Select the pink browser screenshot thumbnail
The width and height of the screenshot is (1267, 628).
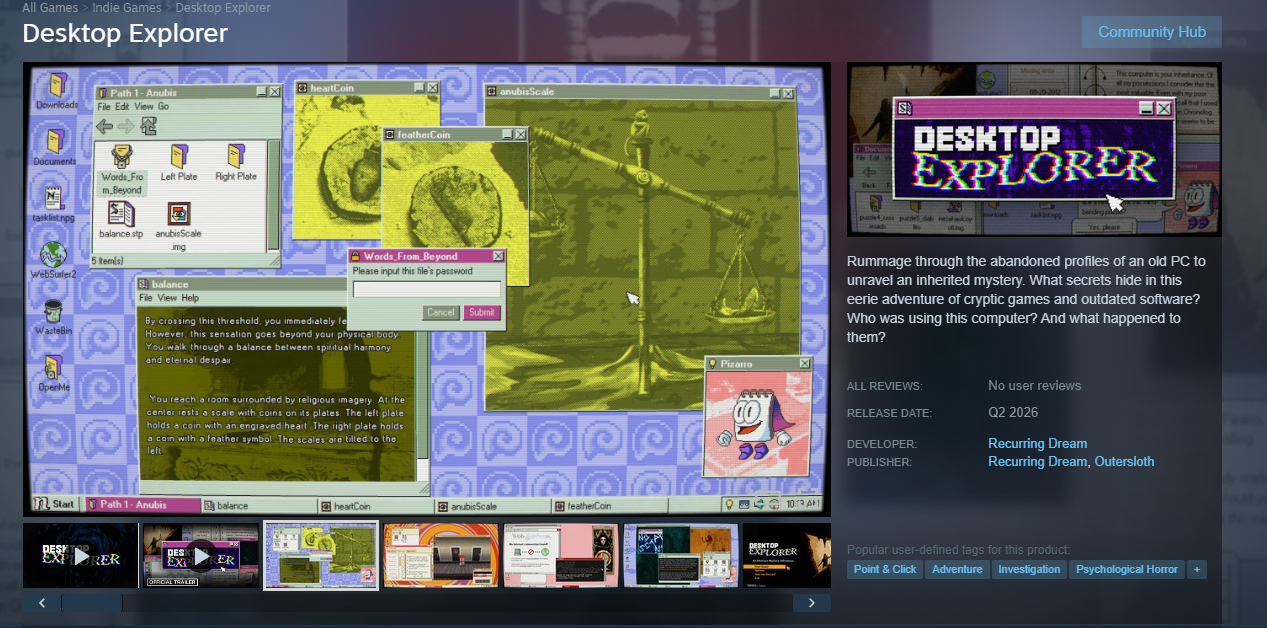561,555
